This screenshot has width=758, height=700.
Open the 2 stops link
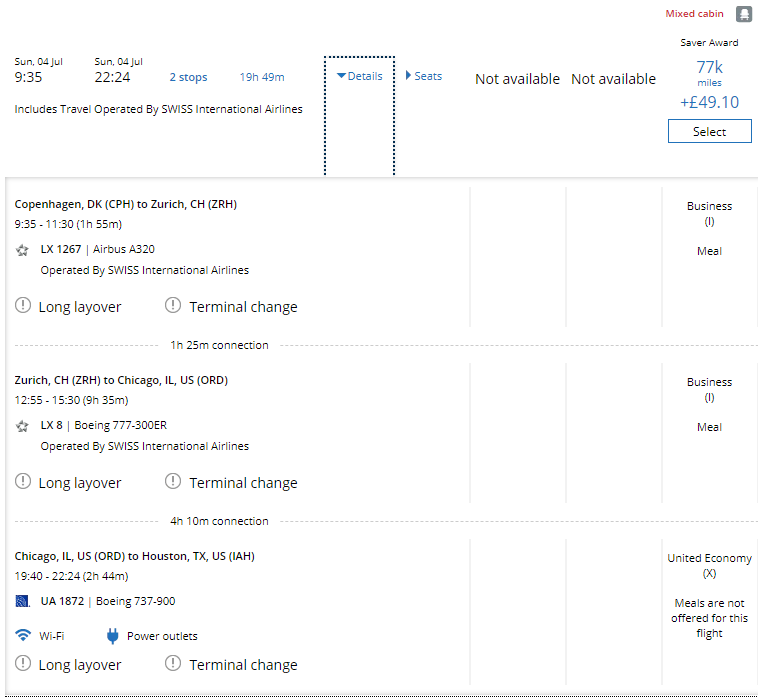pyautogui.click(x=188, y=77)
